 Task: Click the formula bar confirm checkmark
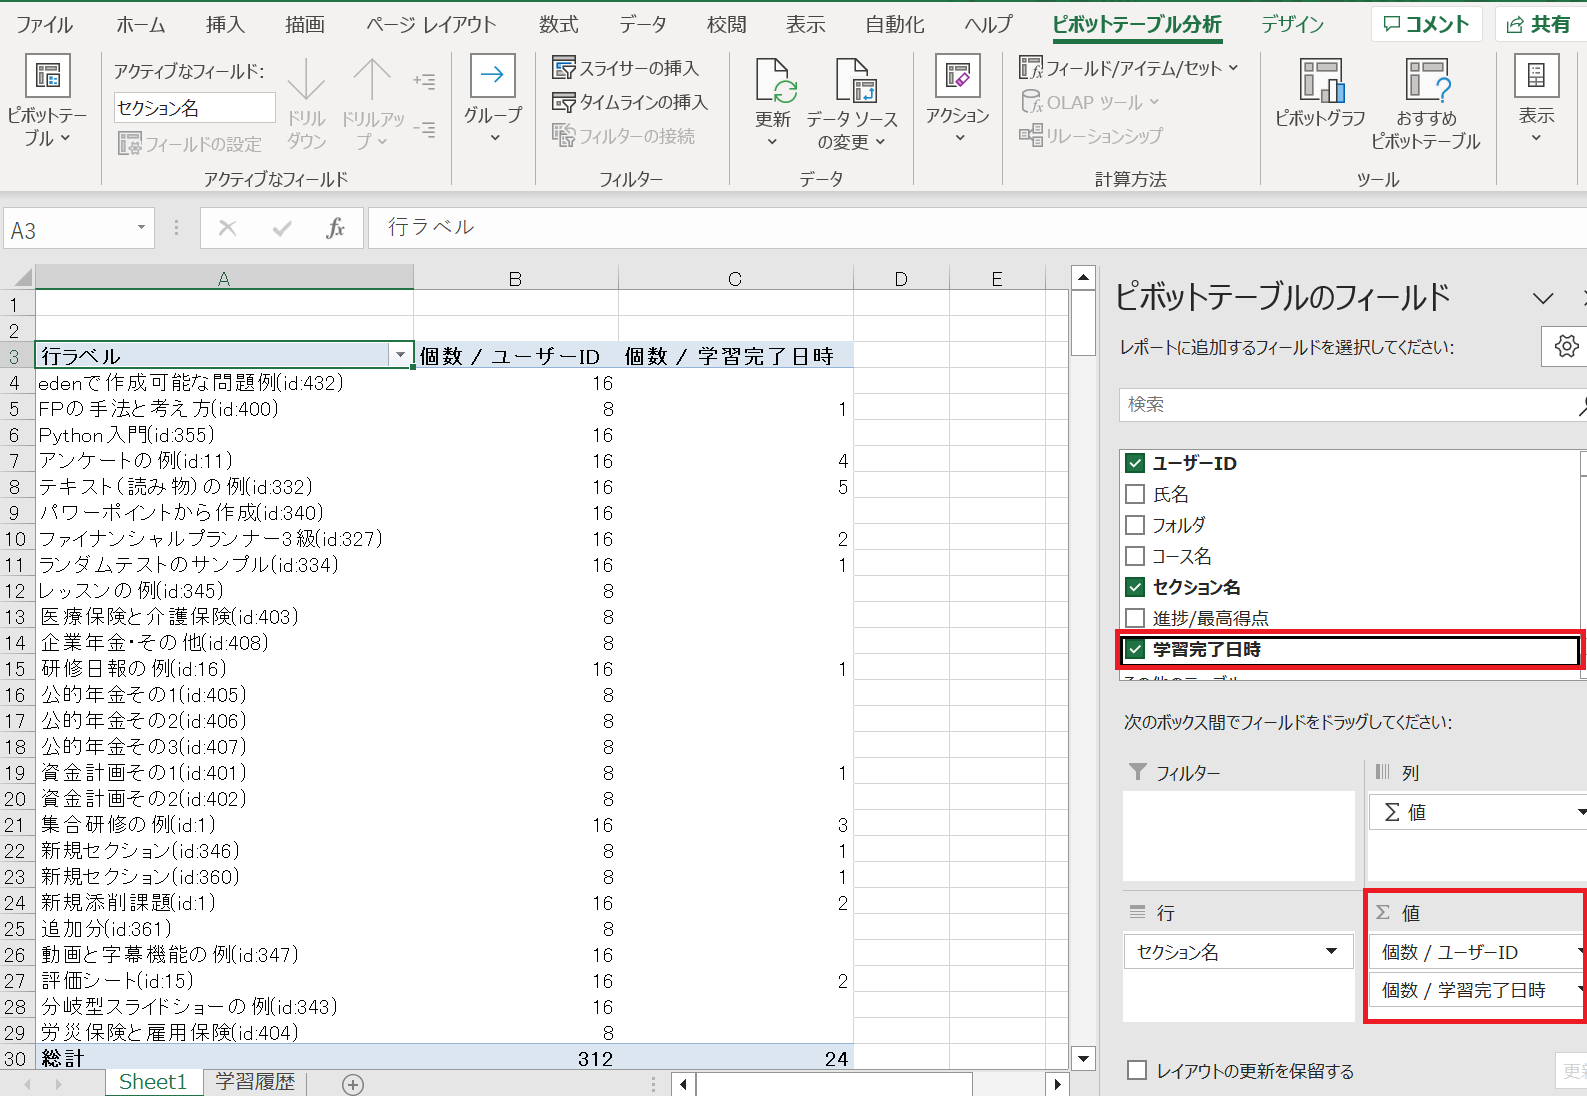click(x=282, y=229)
